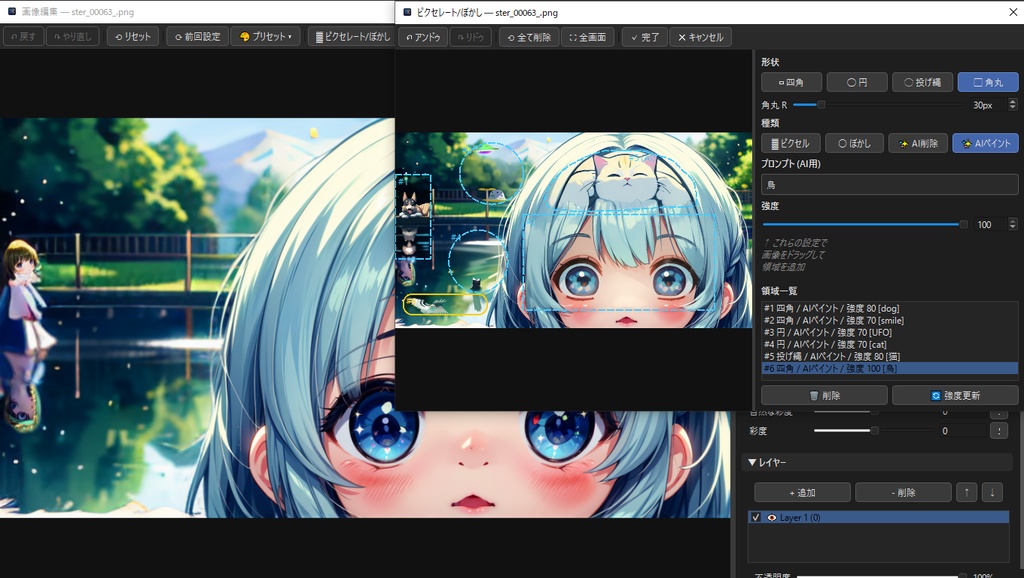
Task: Increase the corner radius with up stepper arrow
Action: point(1012,102)
